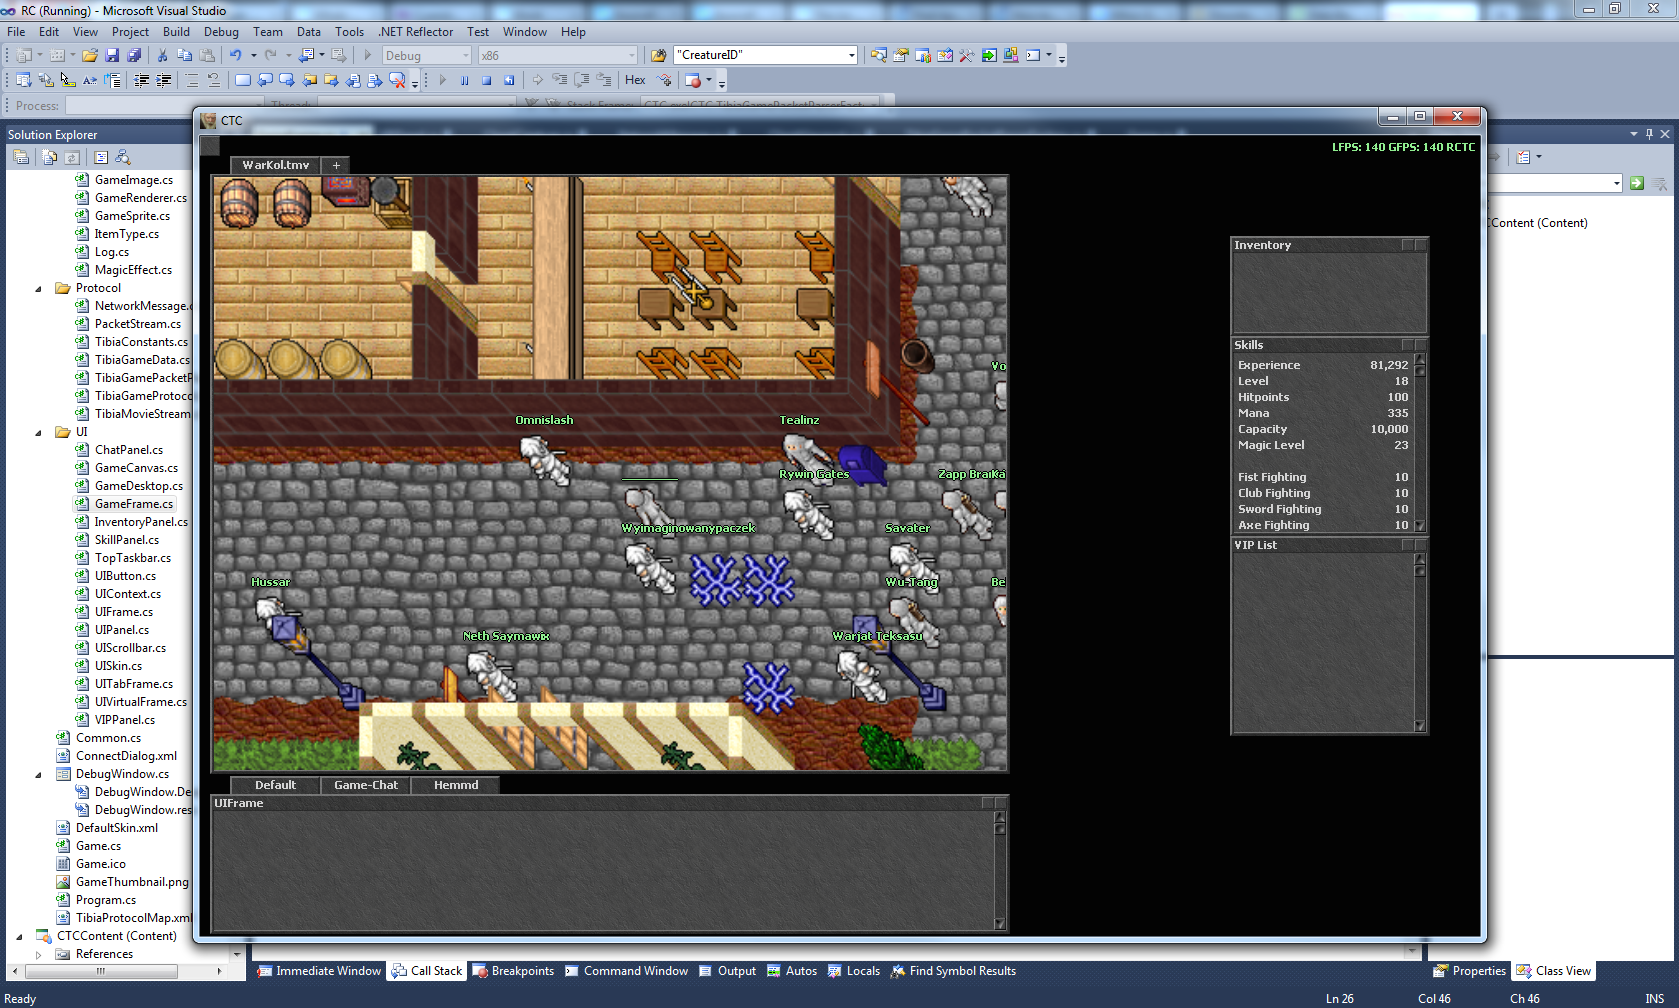
Task: Copy using the toolbar copy icon
Action: coord(184,55)
